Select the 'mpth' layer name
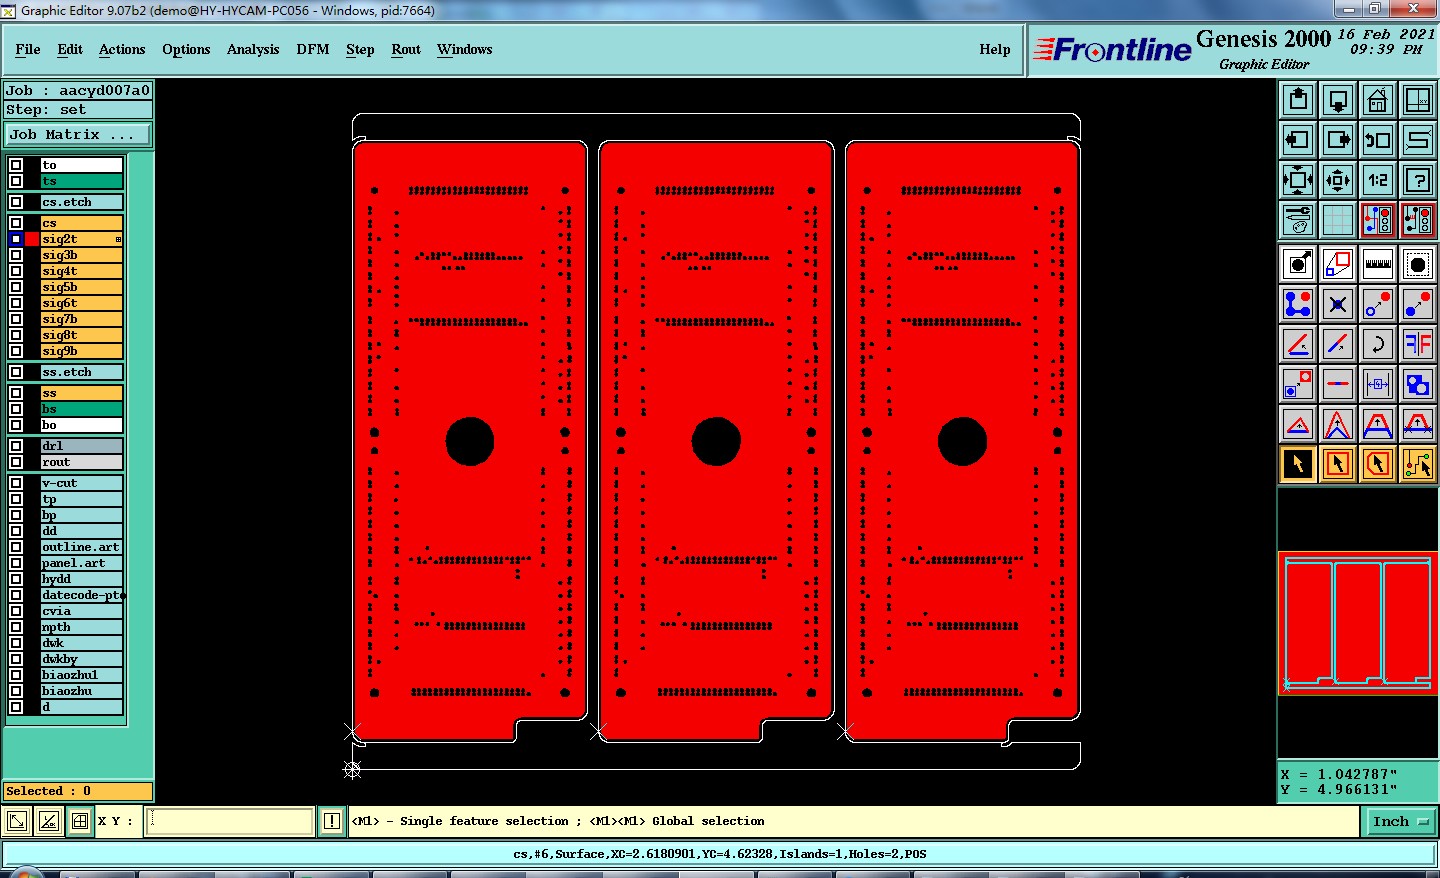This screenshot has height=878, width=1440. (82, 627)
